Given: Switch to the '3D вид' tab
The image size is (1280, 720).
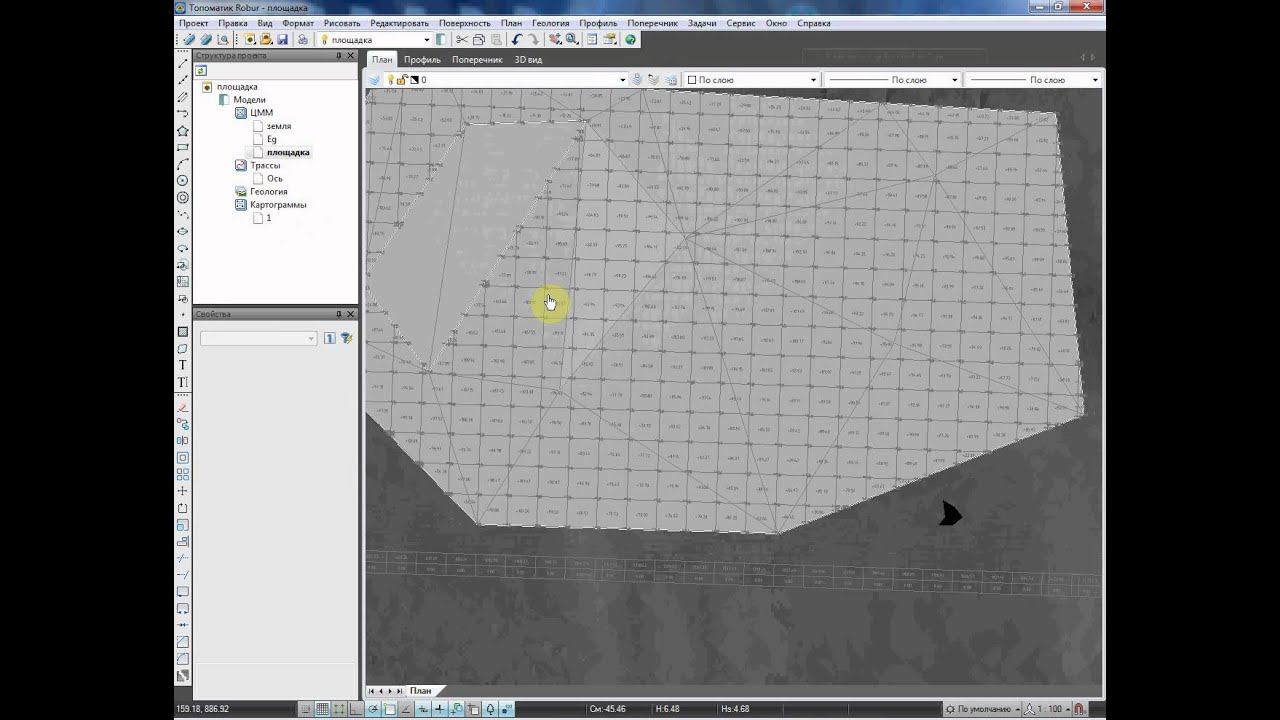Looking at the screenshot, I should coord(528,60).
